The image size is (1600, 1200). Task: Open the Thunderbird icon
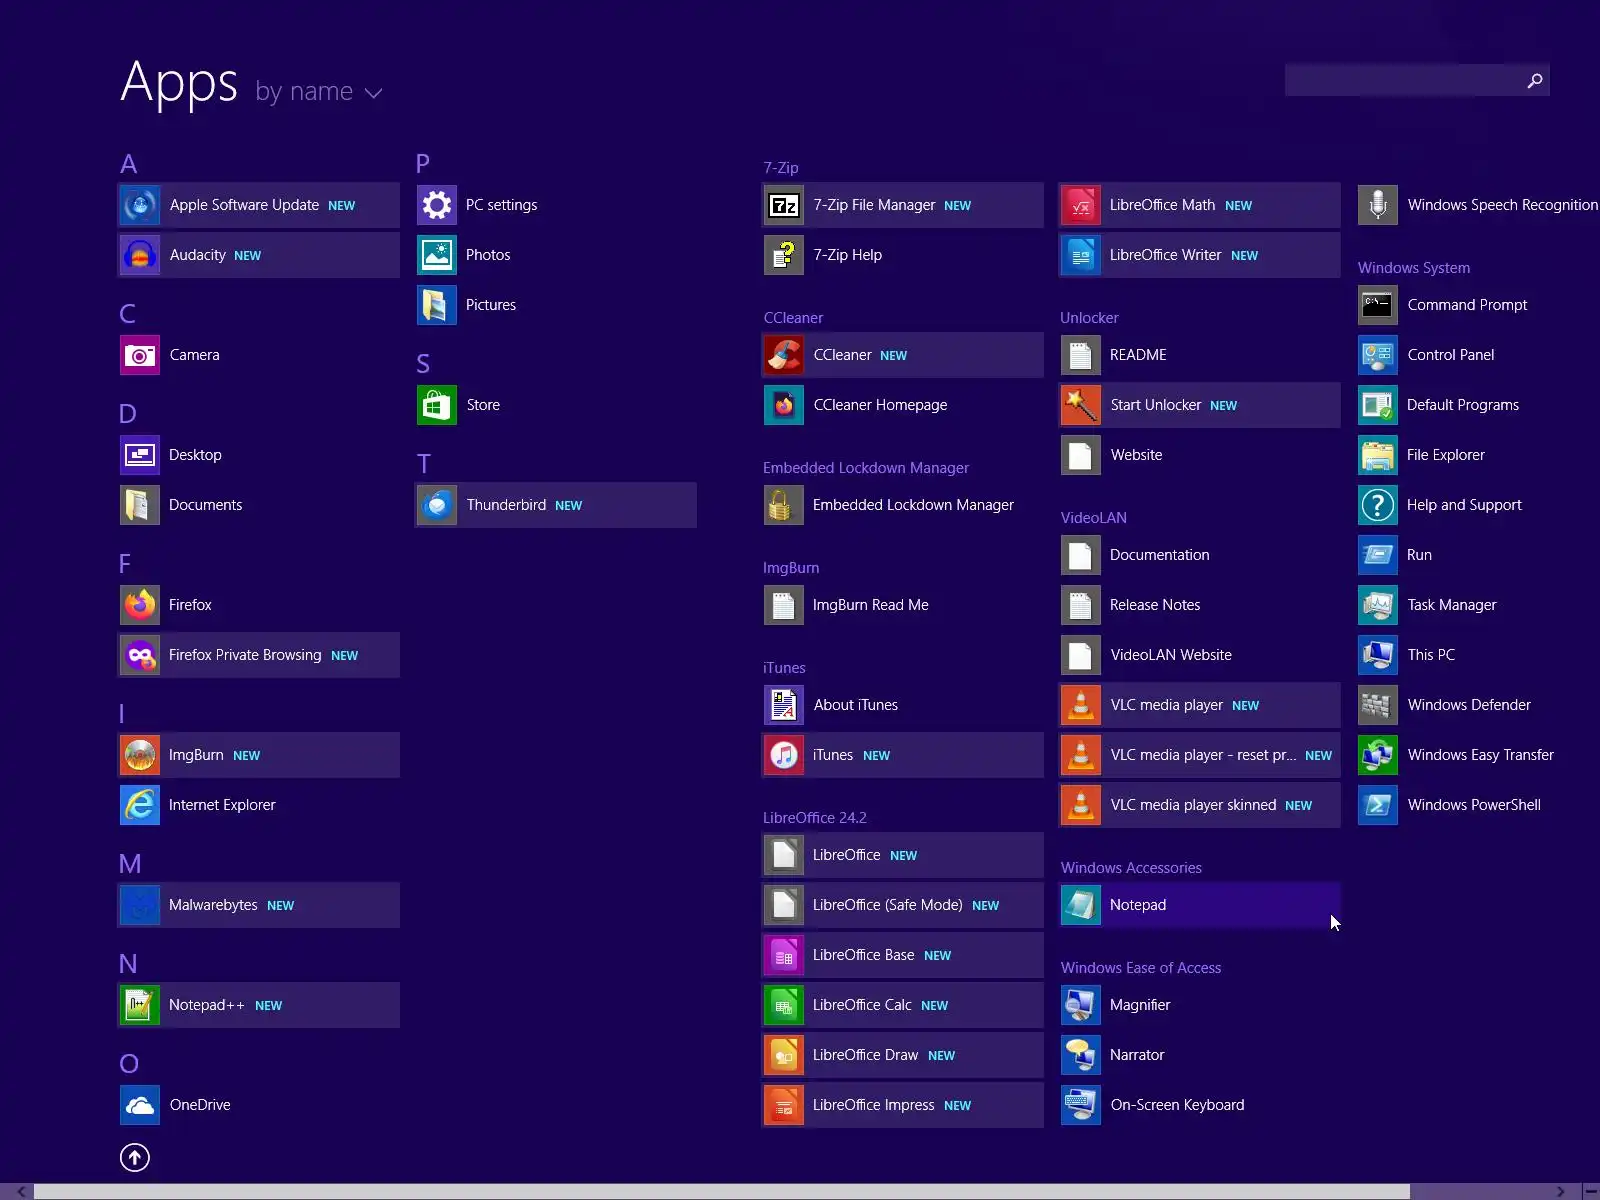(x=437, y=505)
